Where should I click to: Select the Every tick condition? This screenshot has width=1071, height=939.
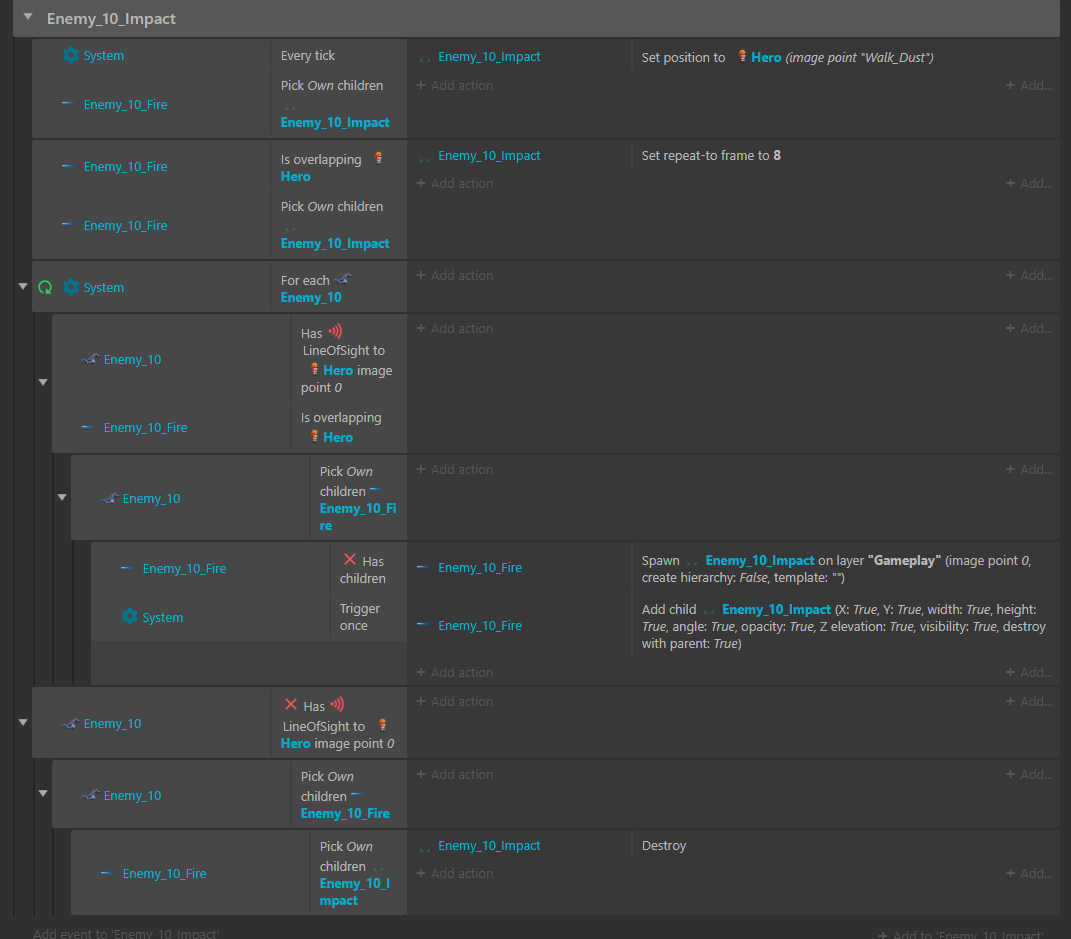(x=308, y=56)
